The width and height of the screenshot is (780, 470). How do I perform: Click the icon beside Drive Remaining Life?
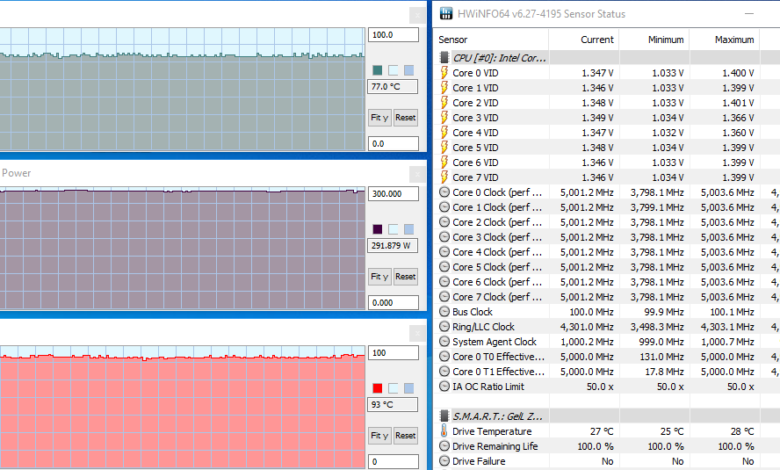coord(444,446)
